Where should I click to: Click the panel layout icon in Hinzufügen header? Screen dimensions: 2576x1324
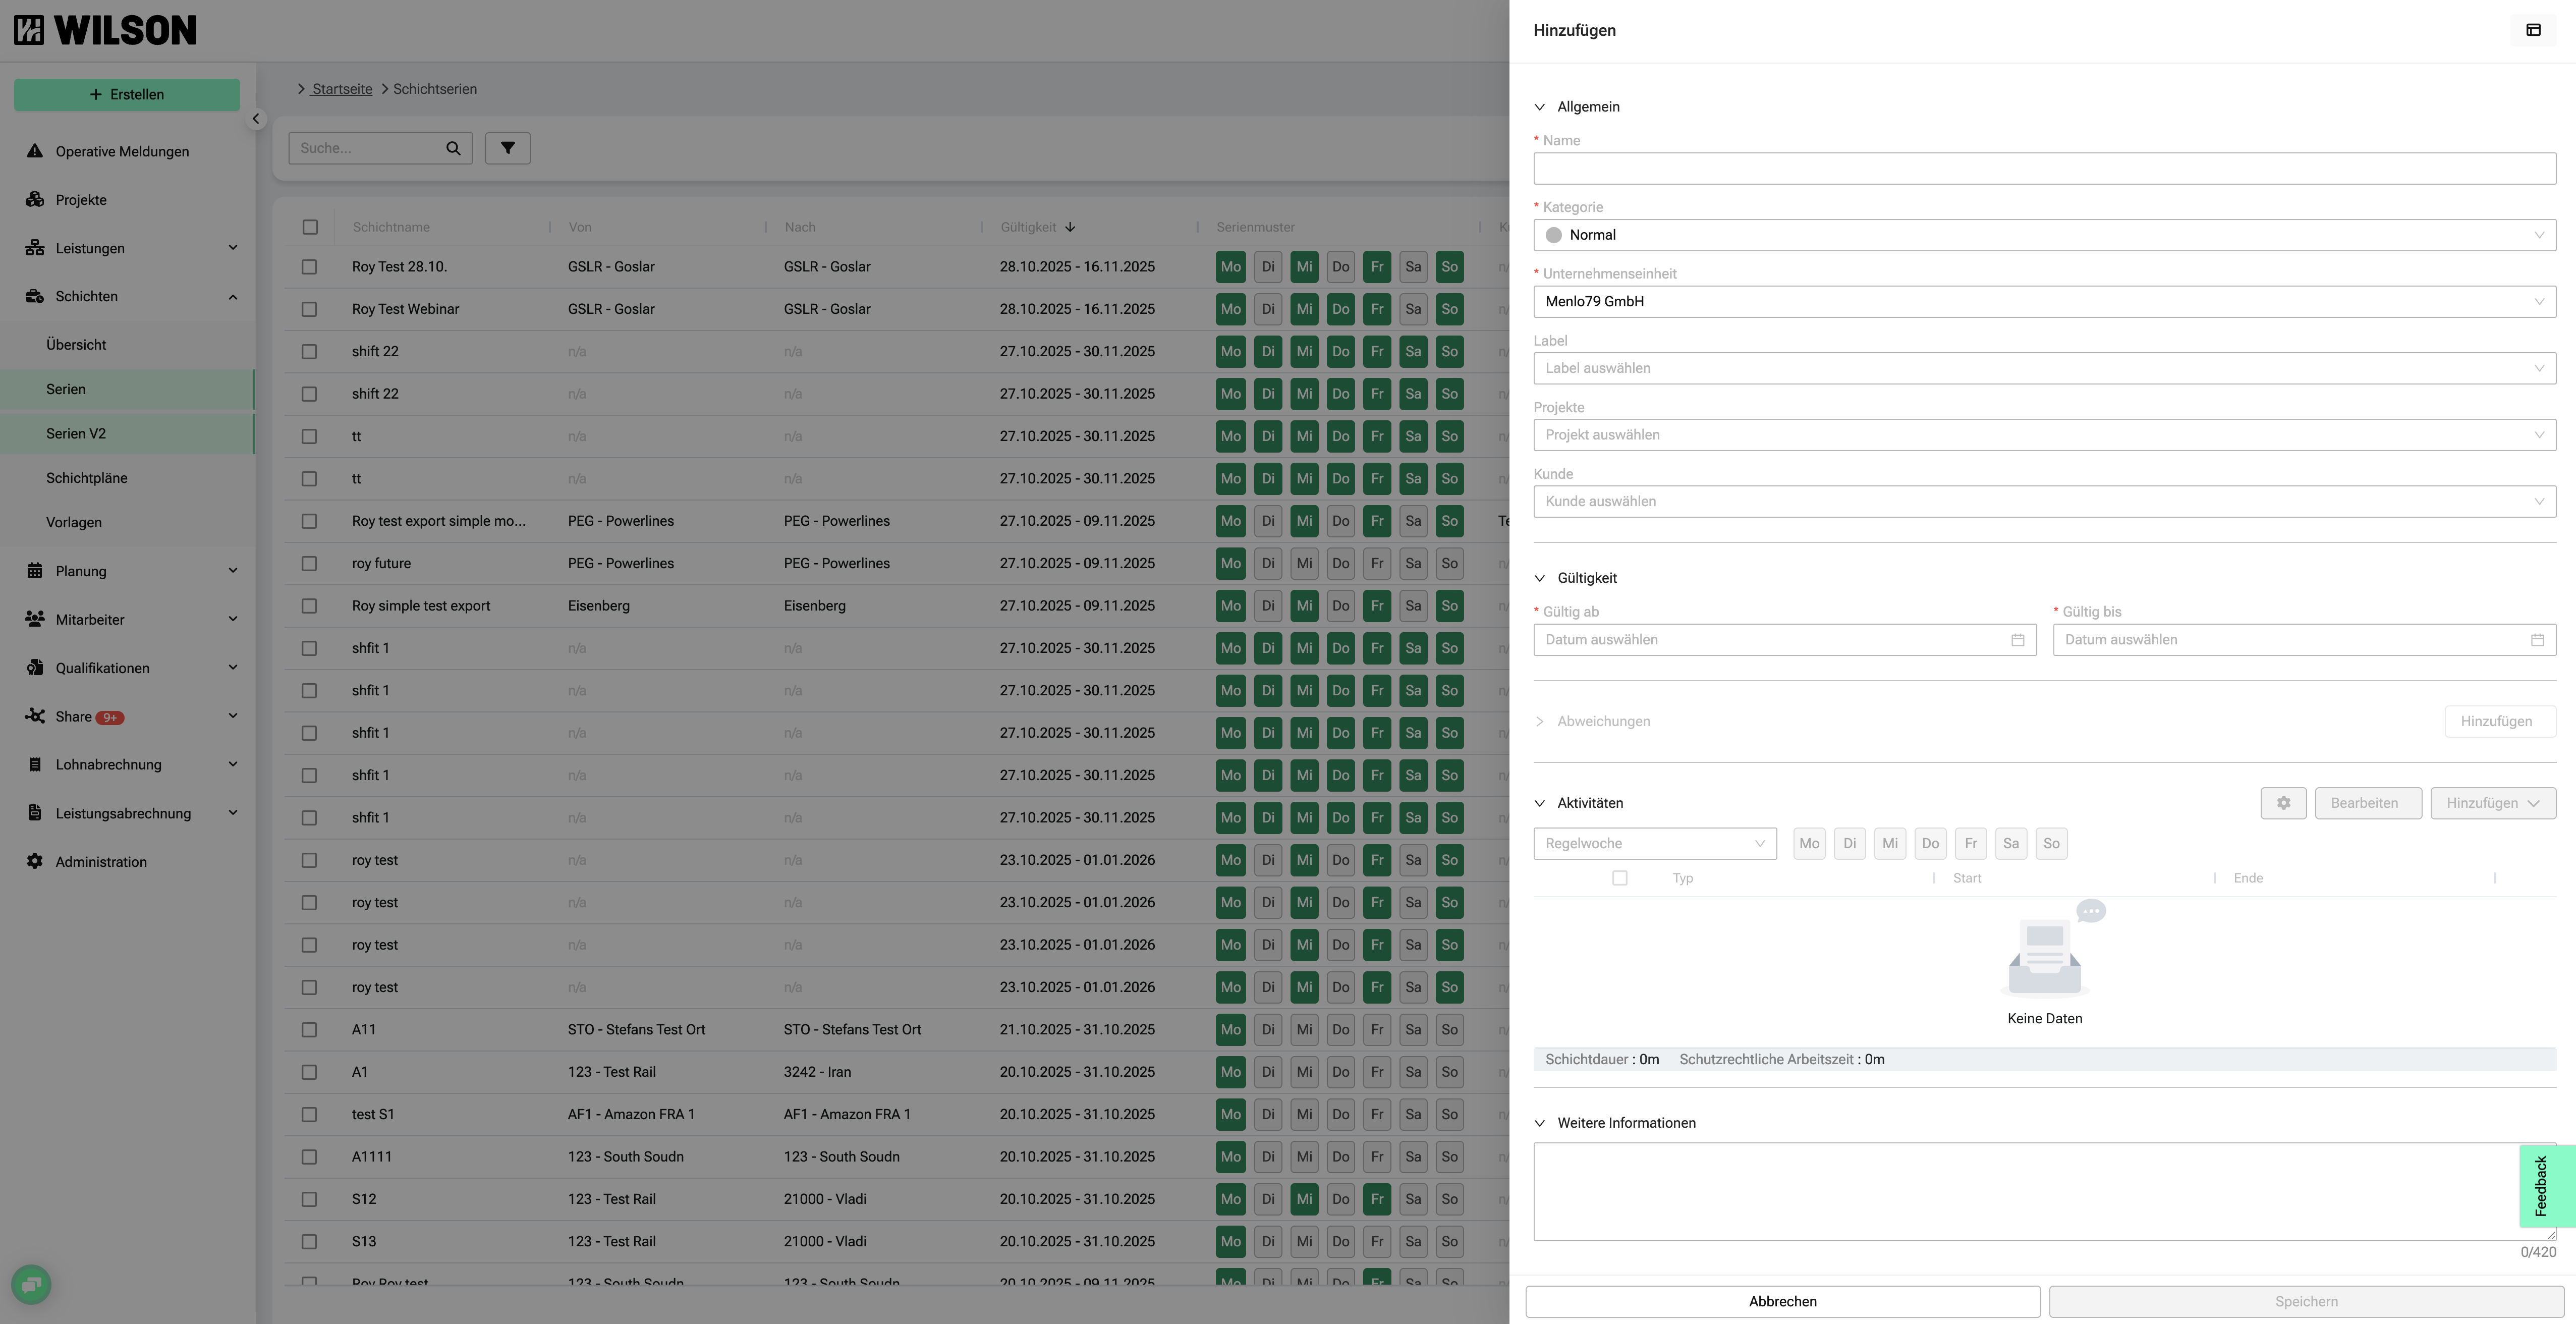pyautogui.click(x=2533, y=30)
